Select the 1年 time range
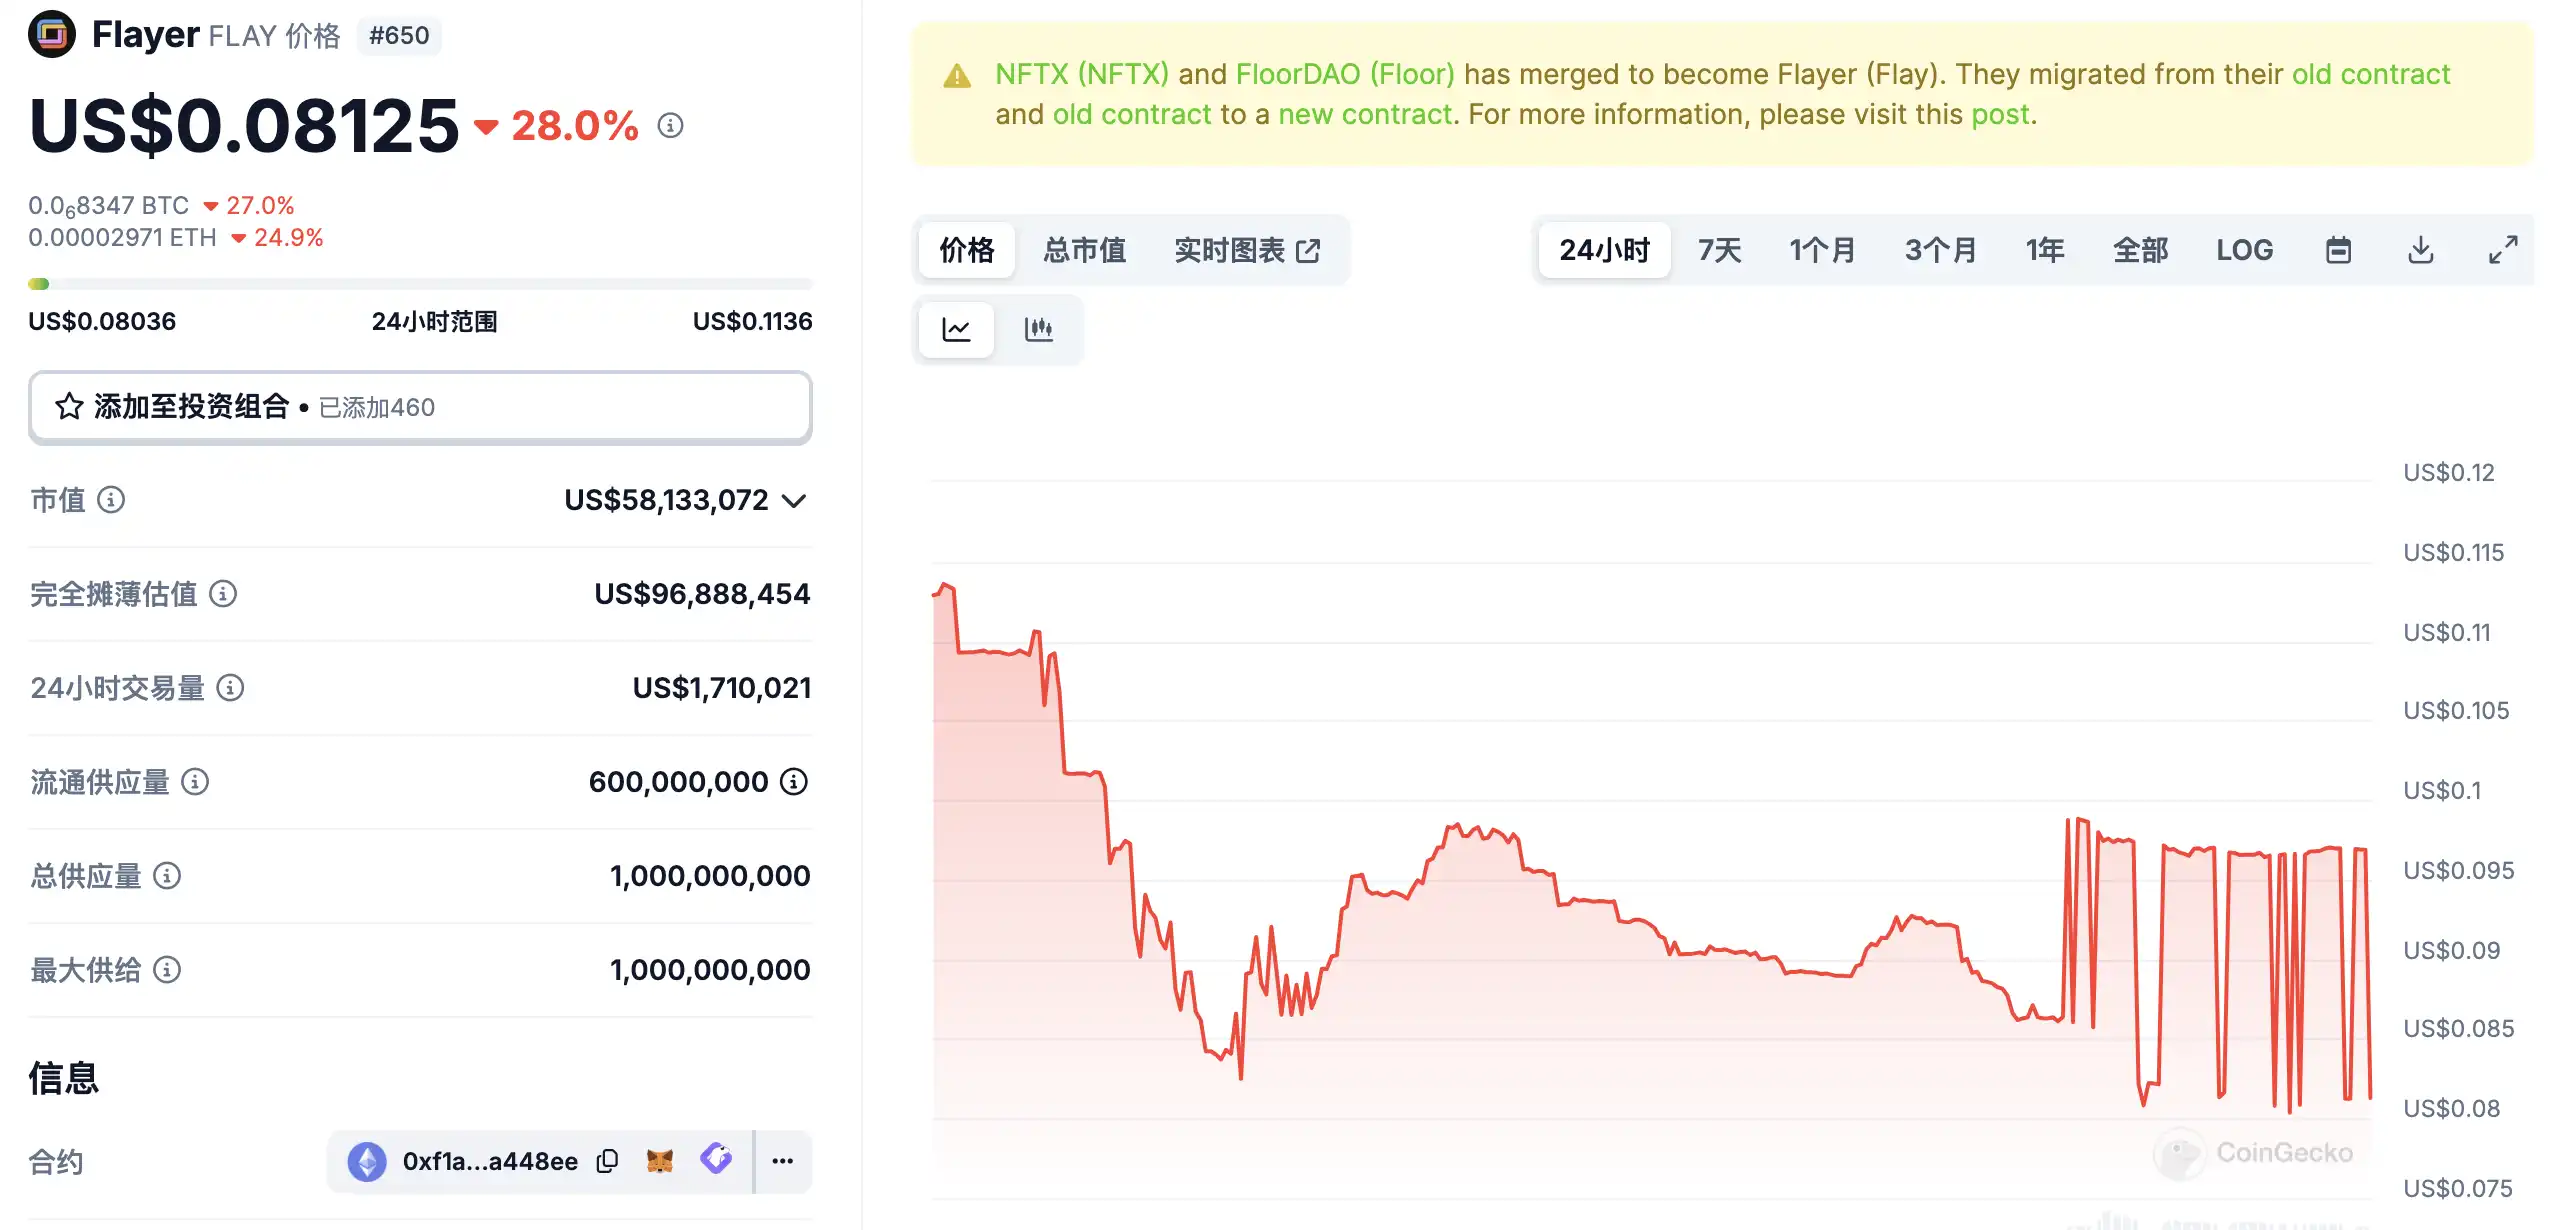 (x=2044, y=250)
